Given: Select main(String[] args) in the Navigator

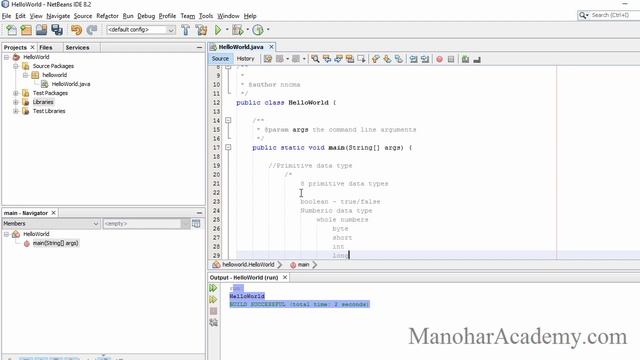Looking at the screenshot, I should click(56, 243).
